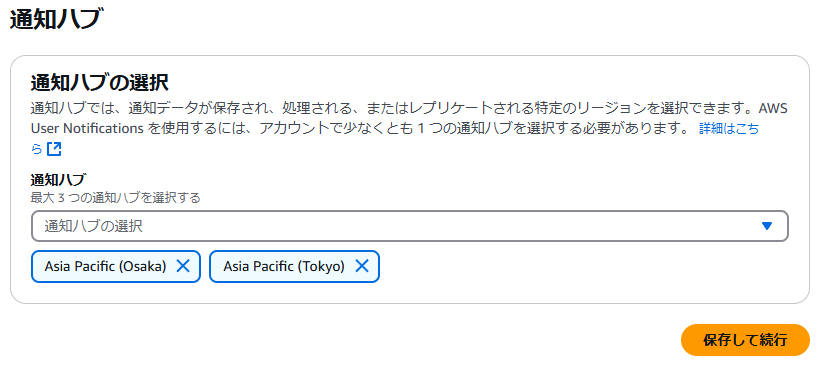Click the 保存して続行 button
The width and height of the screenshot is (823, 365).
(x=745, y=340)
